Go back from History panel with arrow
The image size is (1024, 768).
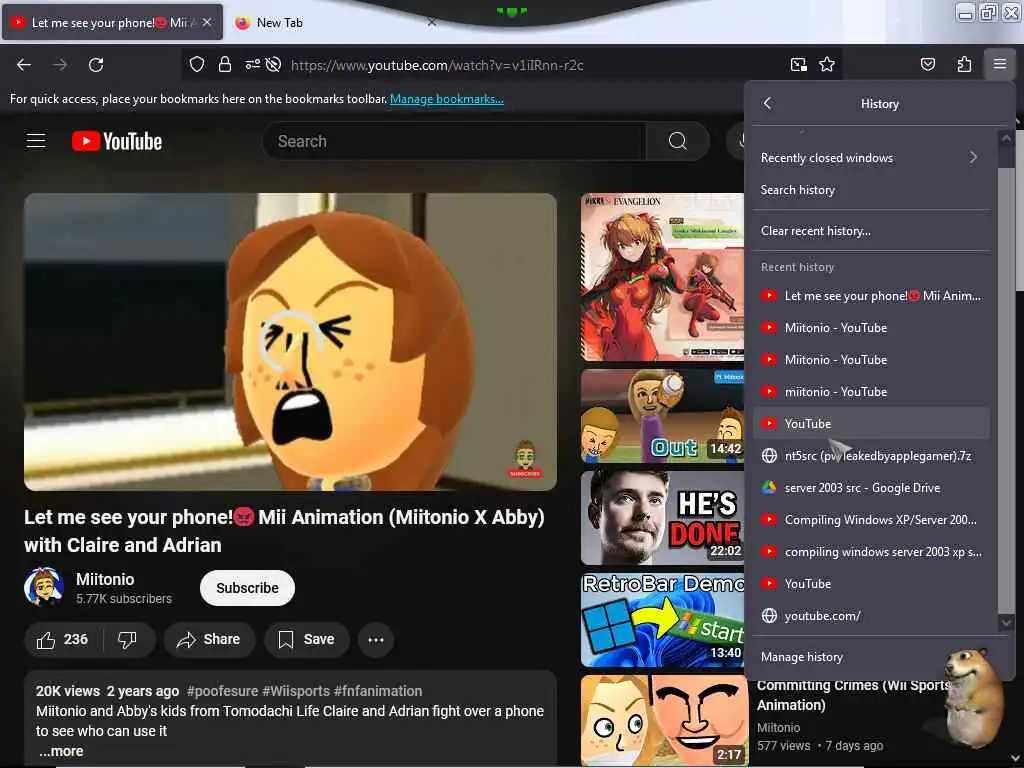(767, 103)
